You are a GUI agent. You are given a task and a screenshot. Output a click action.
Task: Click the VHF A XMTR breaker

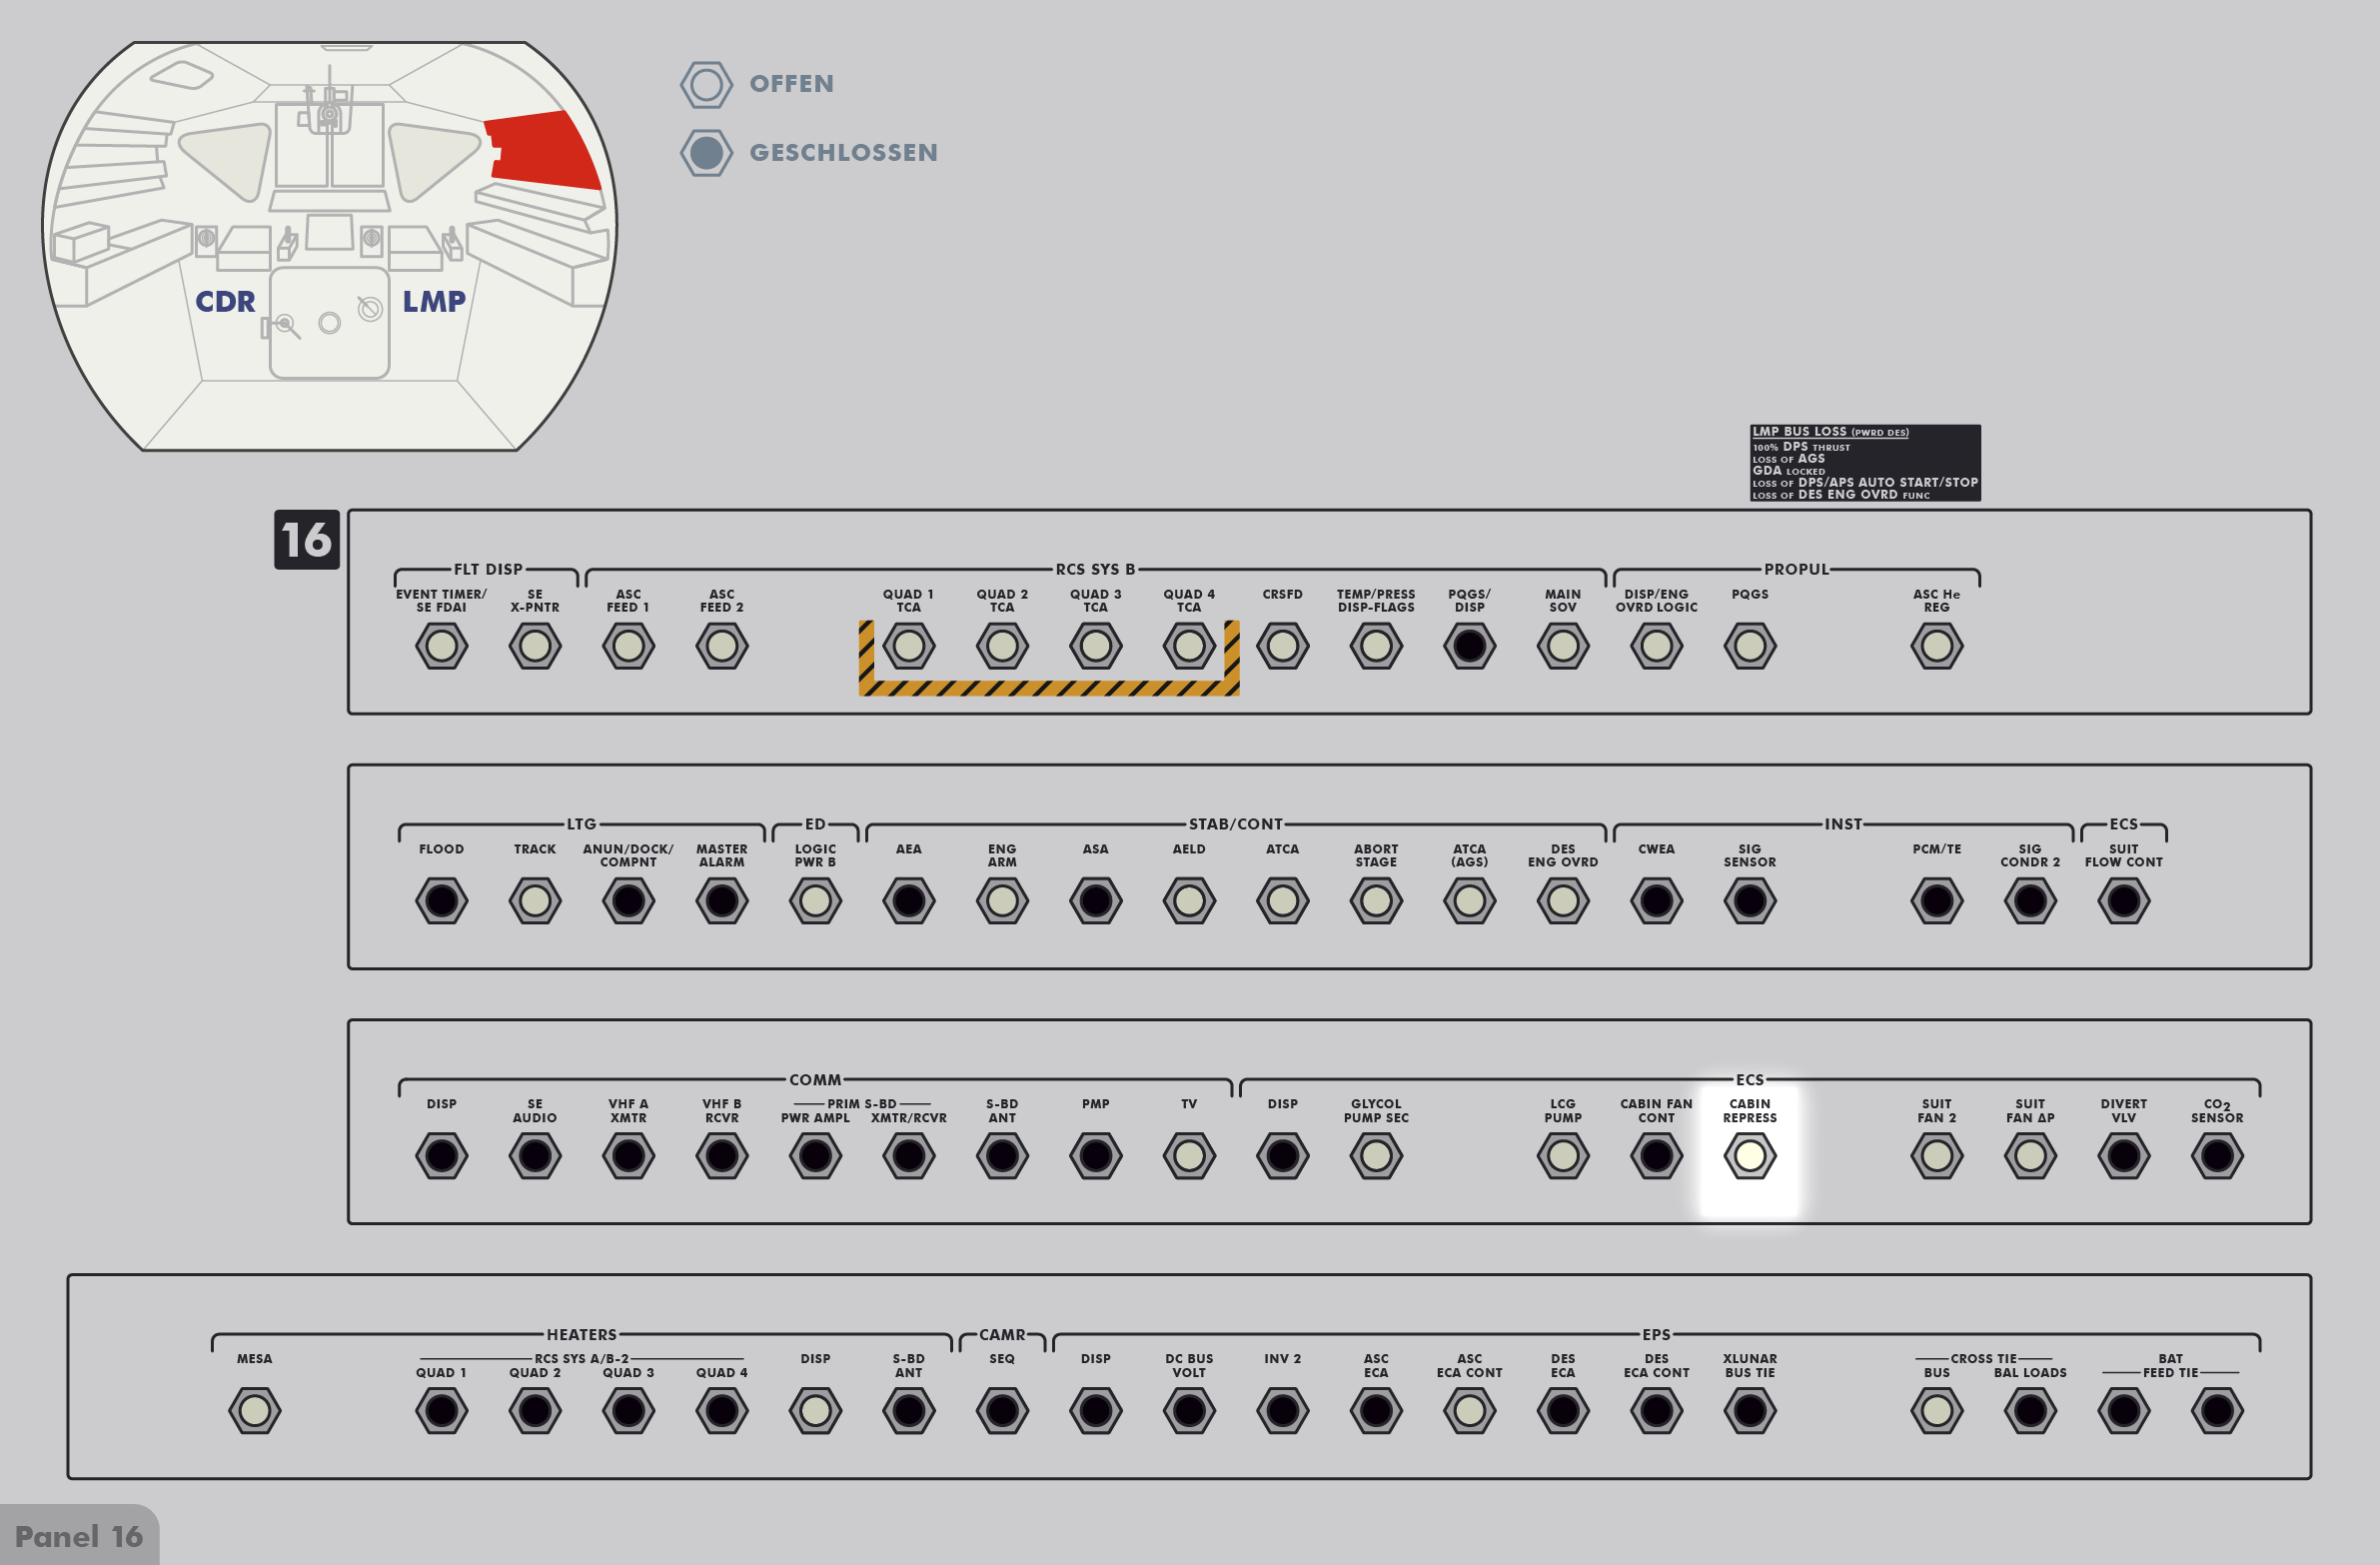tap(628, 1156)
